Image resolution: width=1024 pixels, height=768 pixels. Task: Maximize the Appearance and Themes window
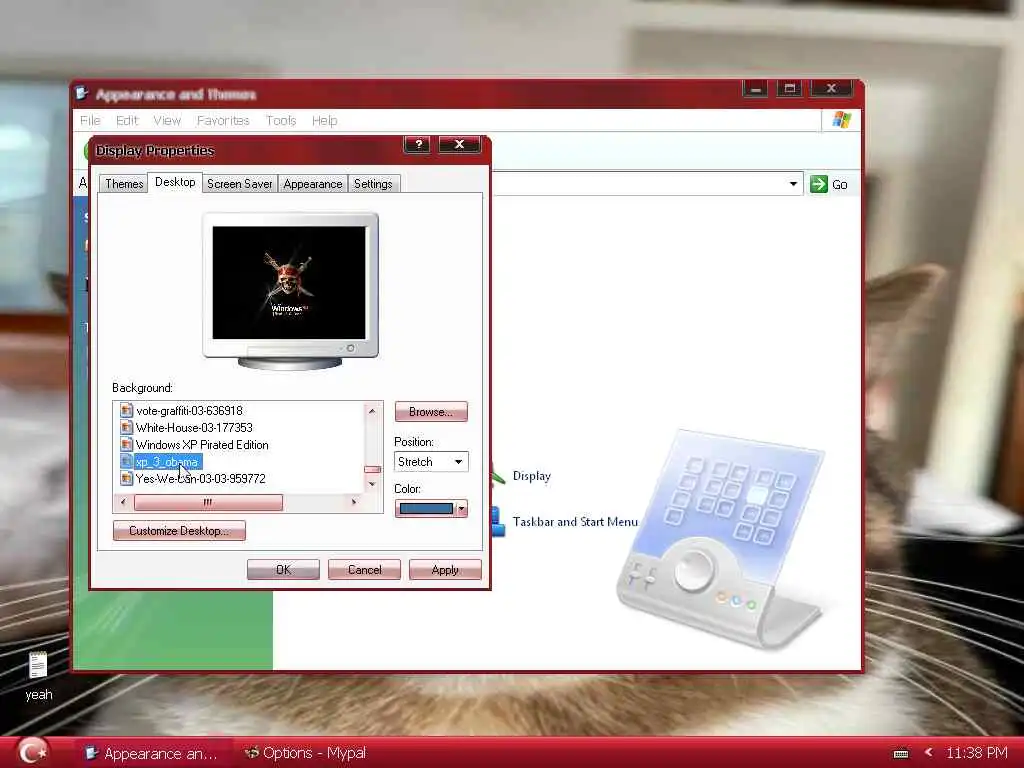coord(789,88)
